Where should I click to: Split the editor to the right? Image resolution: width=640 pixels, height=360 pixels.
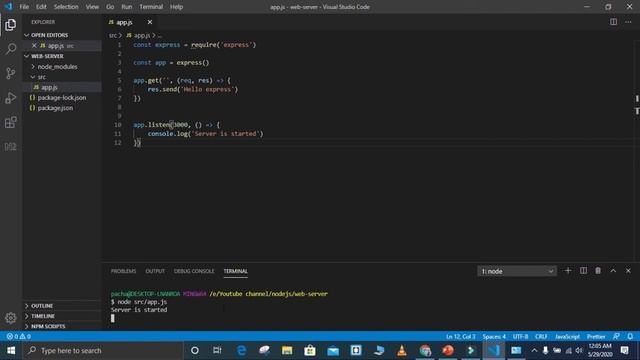click(613, 22)
